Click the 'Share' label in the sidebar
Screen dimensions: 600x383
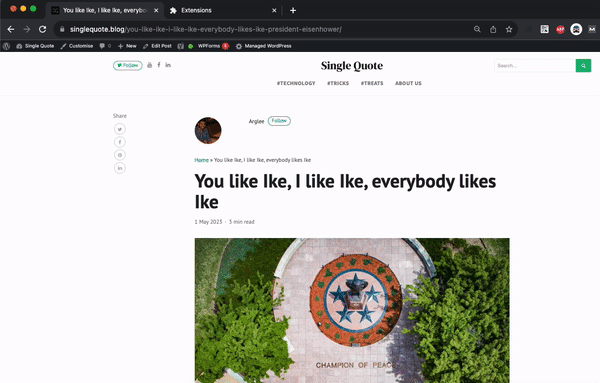tap(120, 116)
